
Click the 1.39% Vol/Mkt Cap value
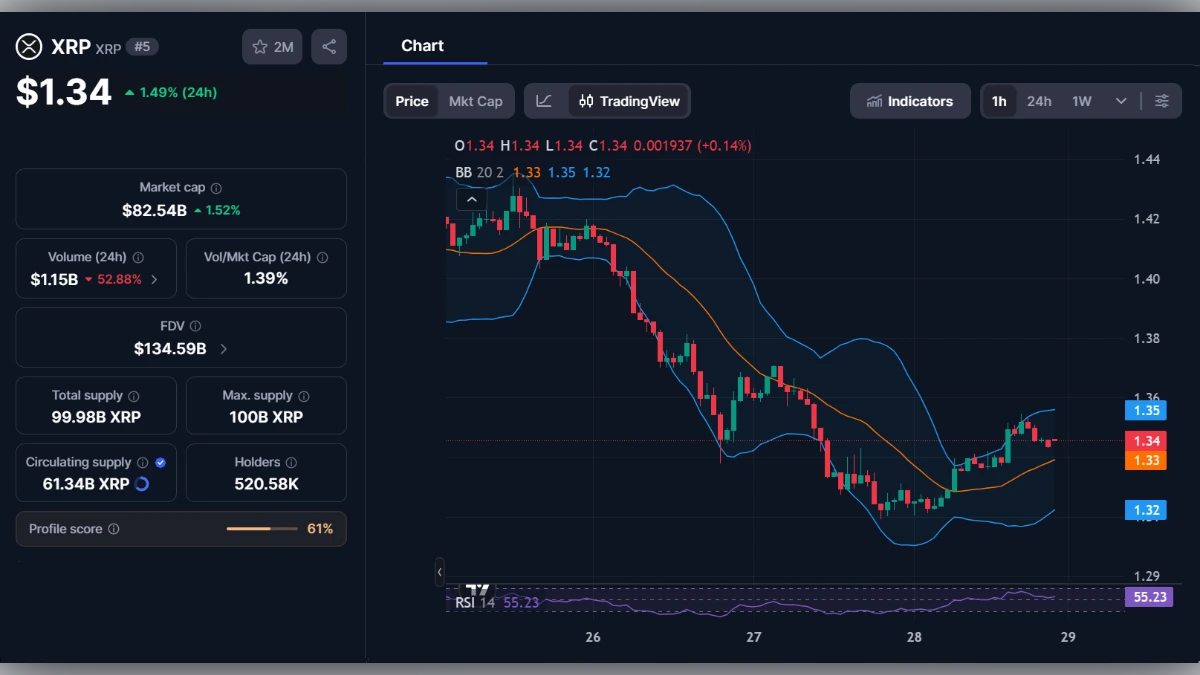266,279
